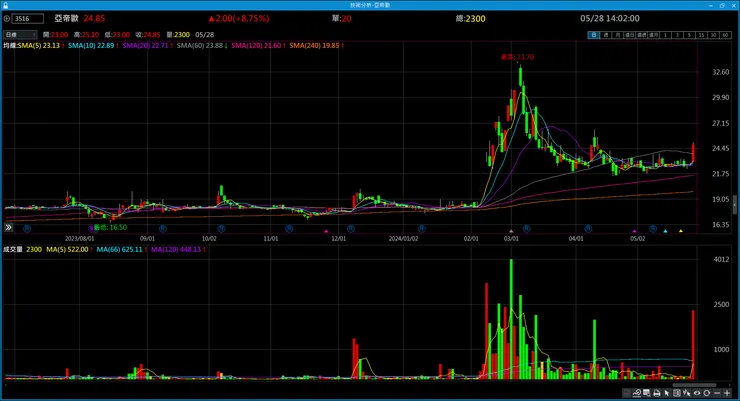Click the cyan triangle event marker after 05/02
Viewport: 740px width, 401px height.
[x=665, y=231]
